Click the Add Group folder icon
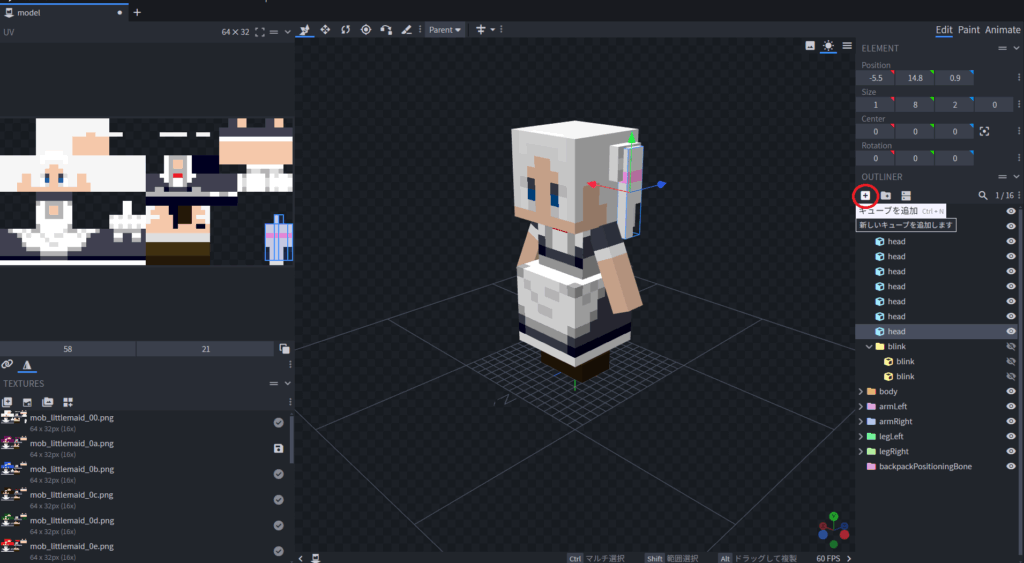The width and height of the screenshot is (1024, 563). [x=886, y=196]
